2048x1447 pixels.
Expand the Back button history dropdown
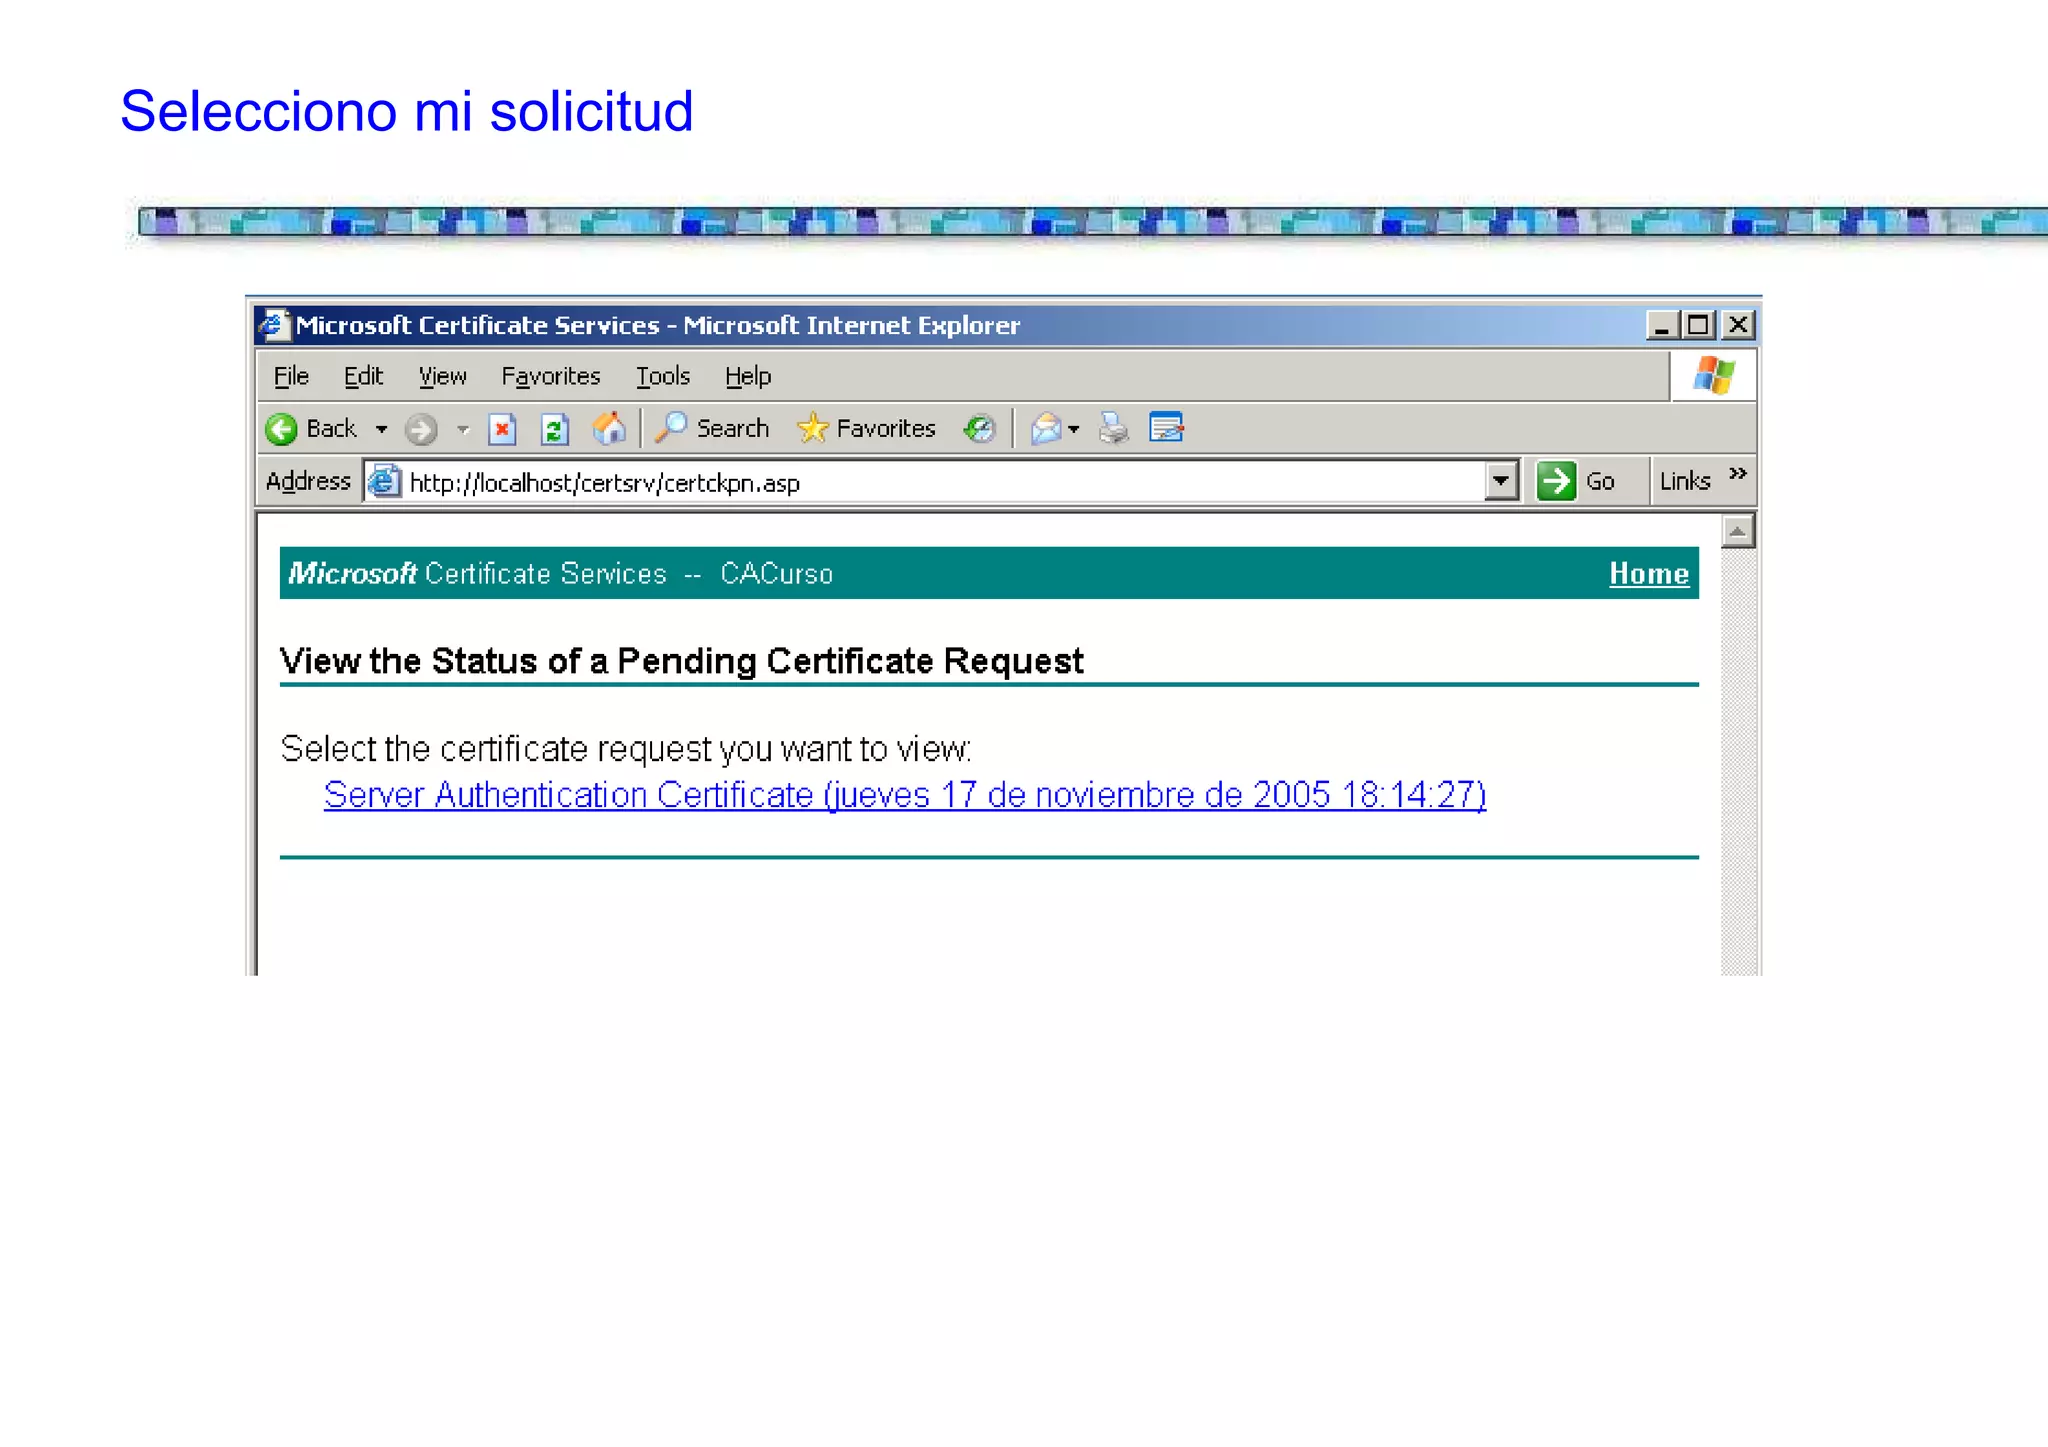382,430
